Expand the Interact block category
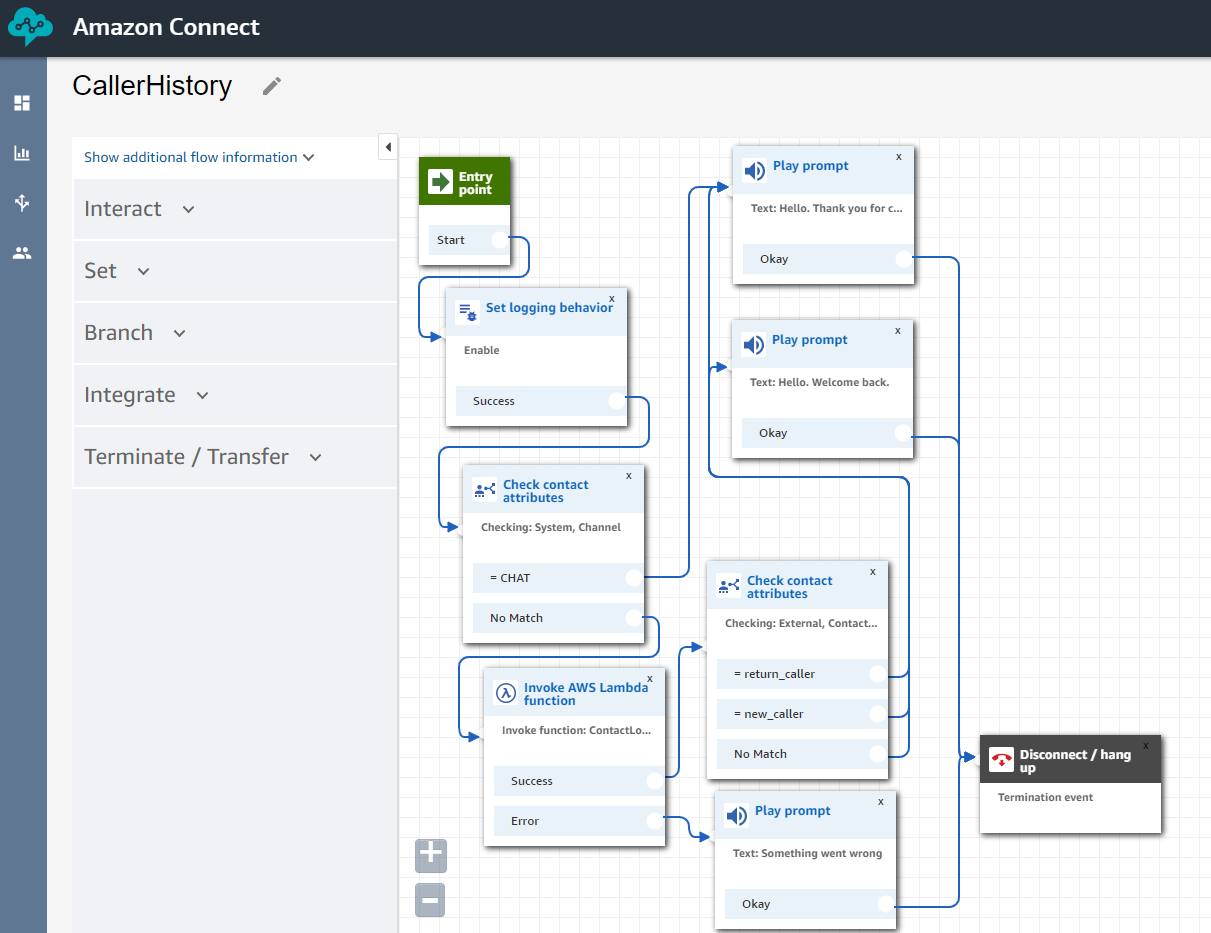Image resolution: width=1211 pixels, height=933 pixels. tap(235, 209)
